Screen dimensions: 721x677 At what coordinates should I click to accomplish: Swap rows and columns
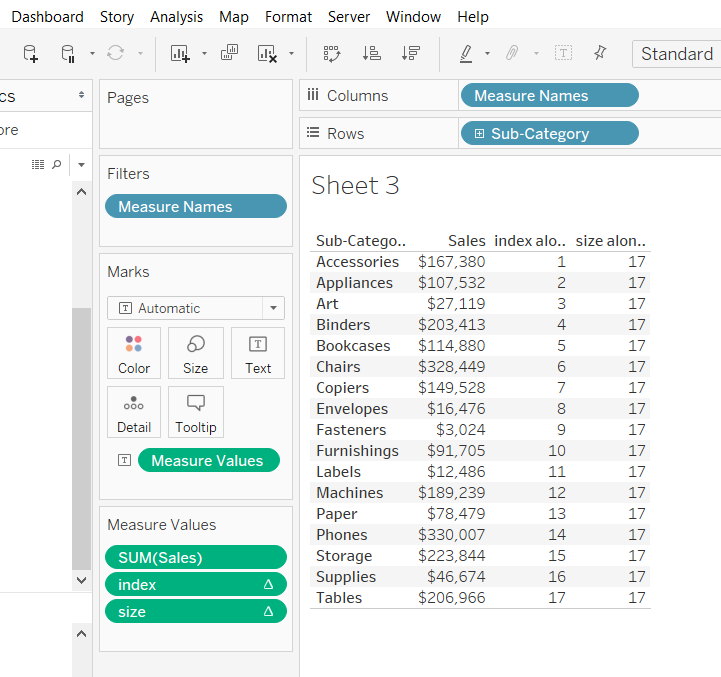332,54
